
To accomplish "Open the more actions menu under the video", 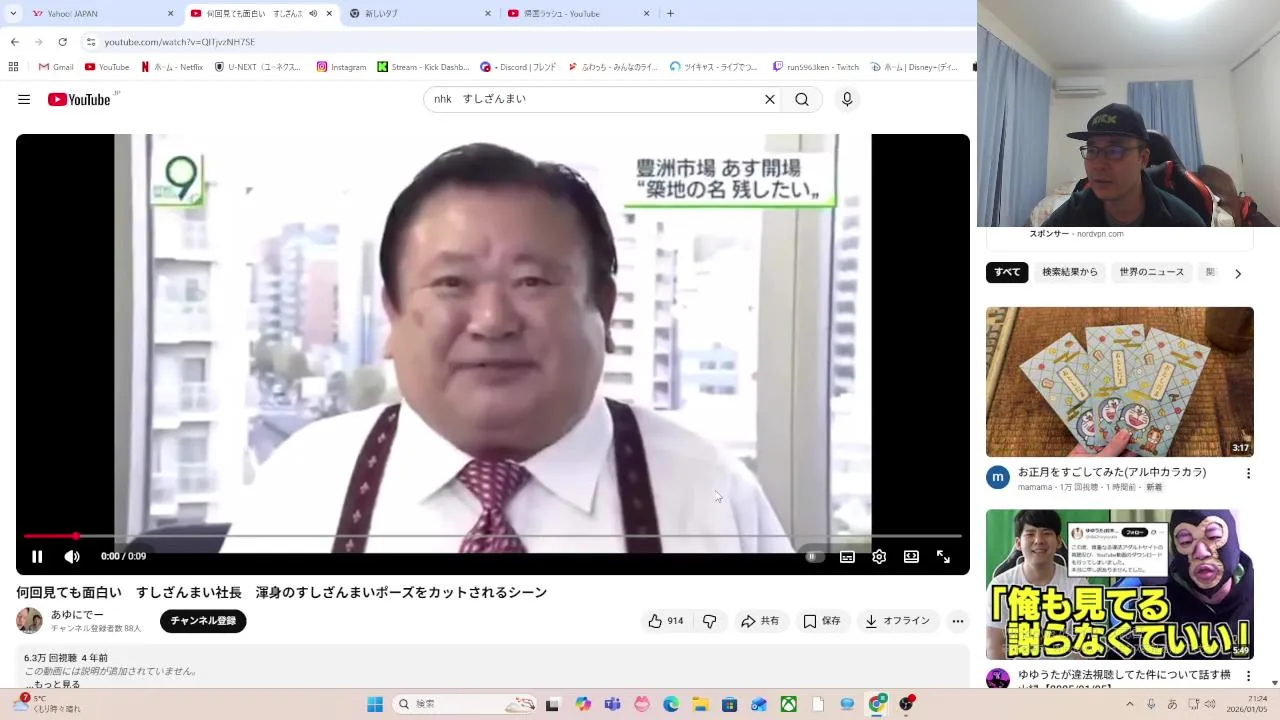I will coord(958,621).
